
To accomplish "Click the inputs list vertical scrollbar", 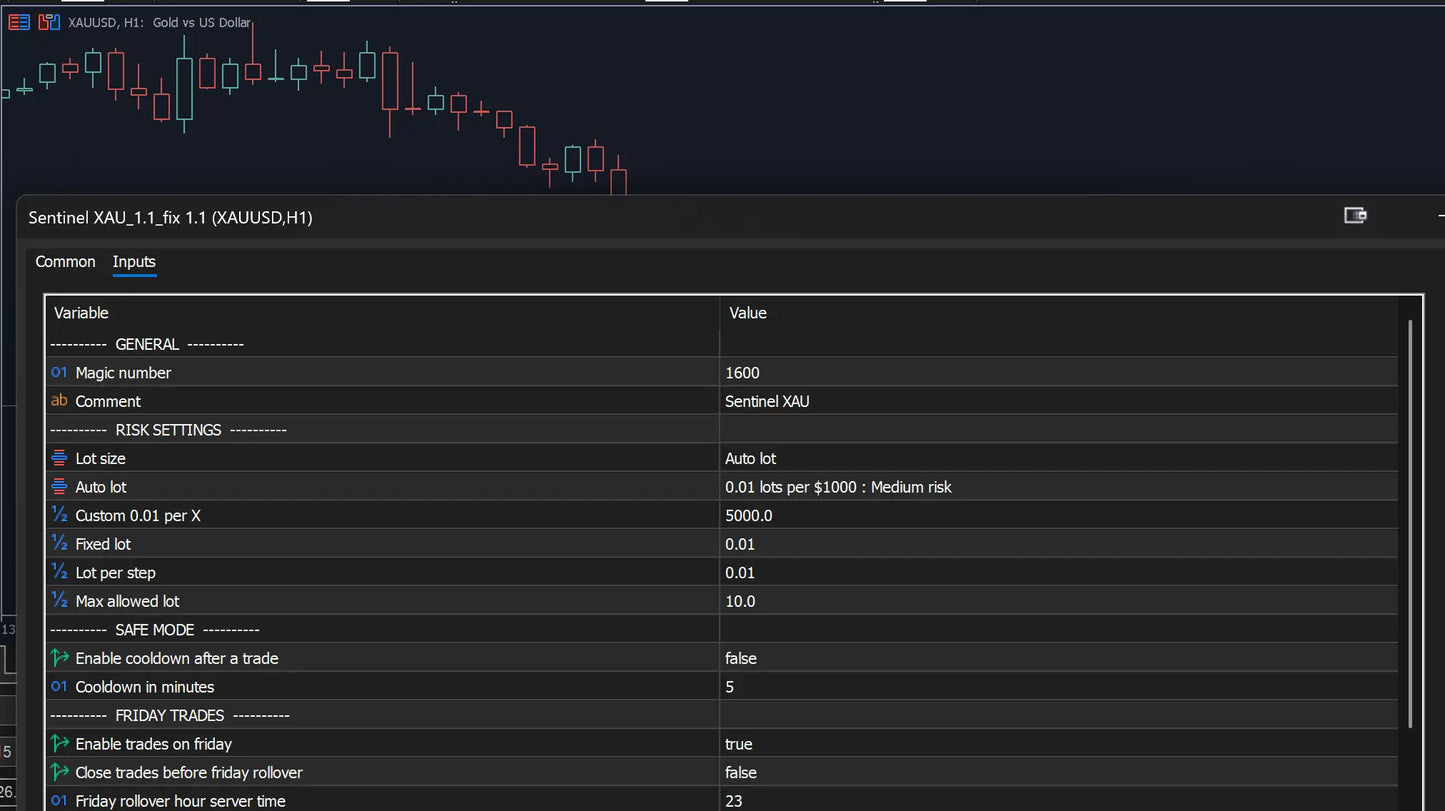I will [x=1410, y=524].
